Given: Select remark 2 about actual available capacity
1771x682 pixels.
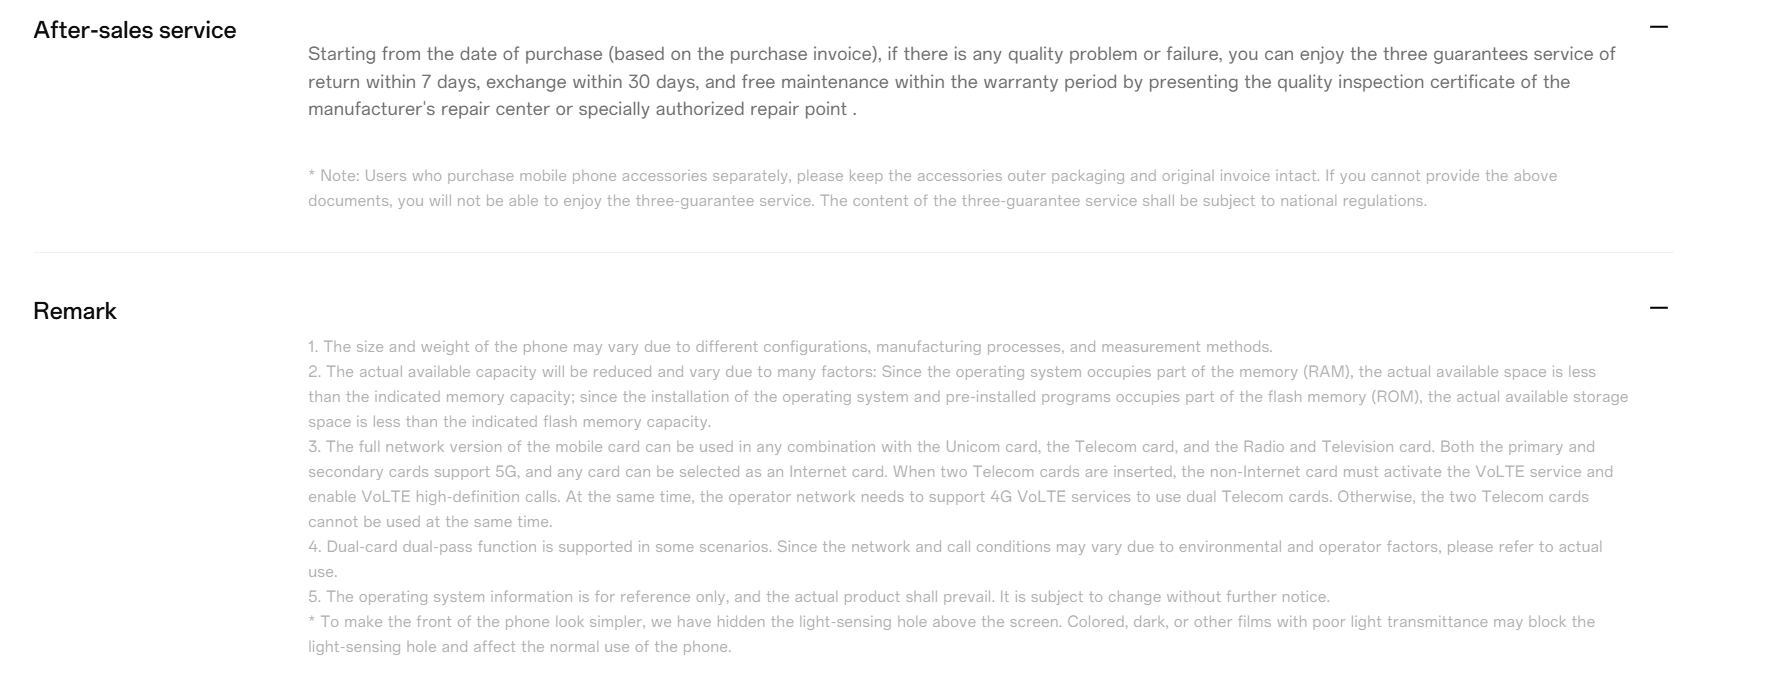Looking at the screenshot, I should 968,396.
